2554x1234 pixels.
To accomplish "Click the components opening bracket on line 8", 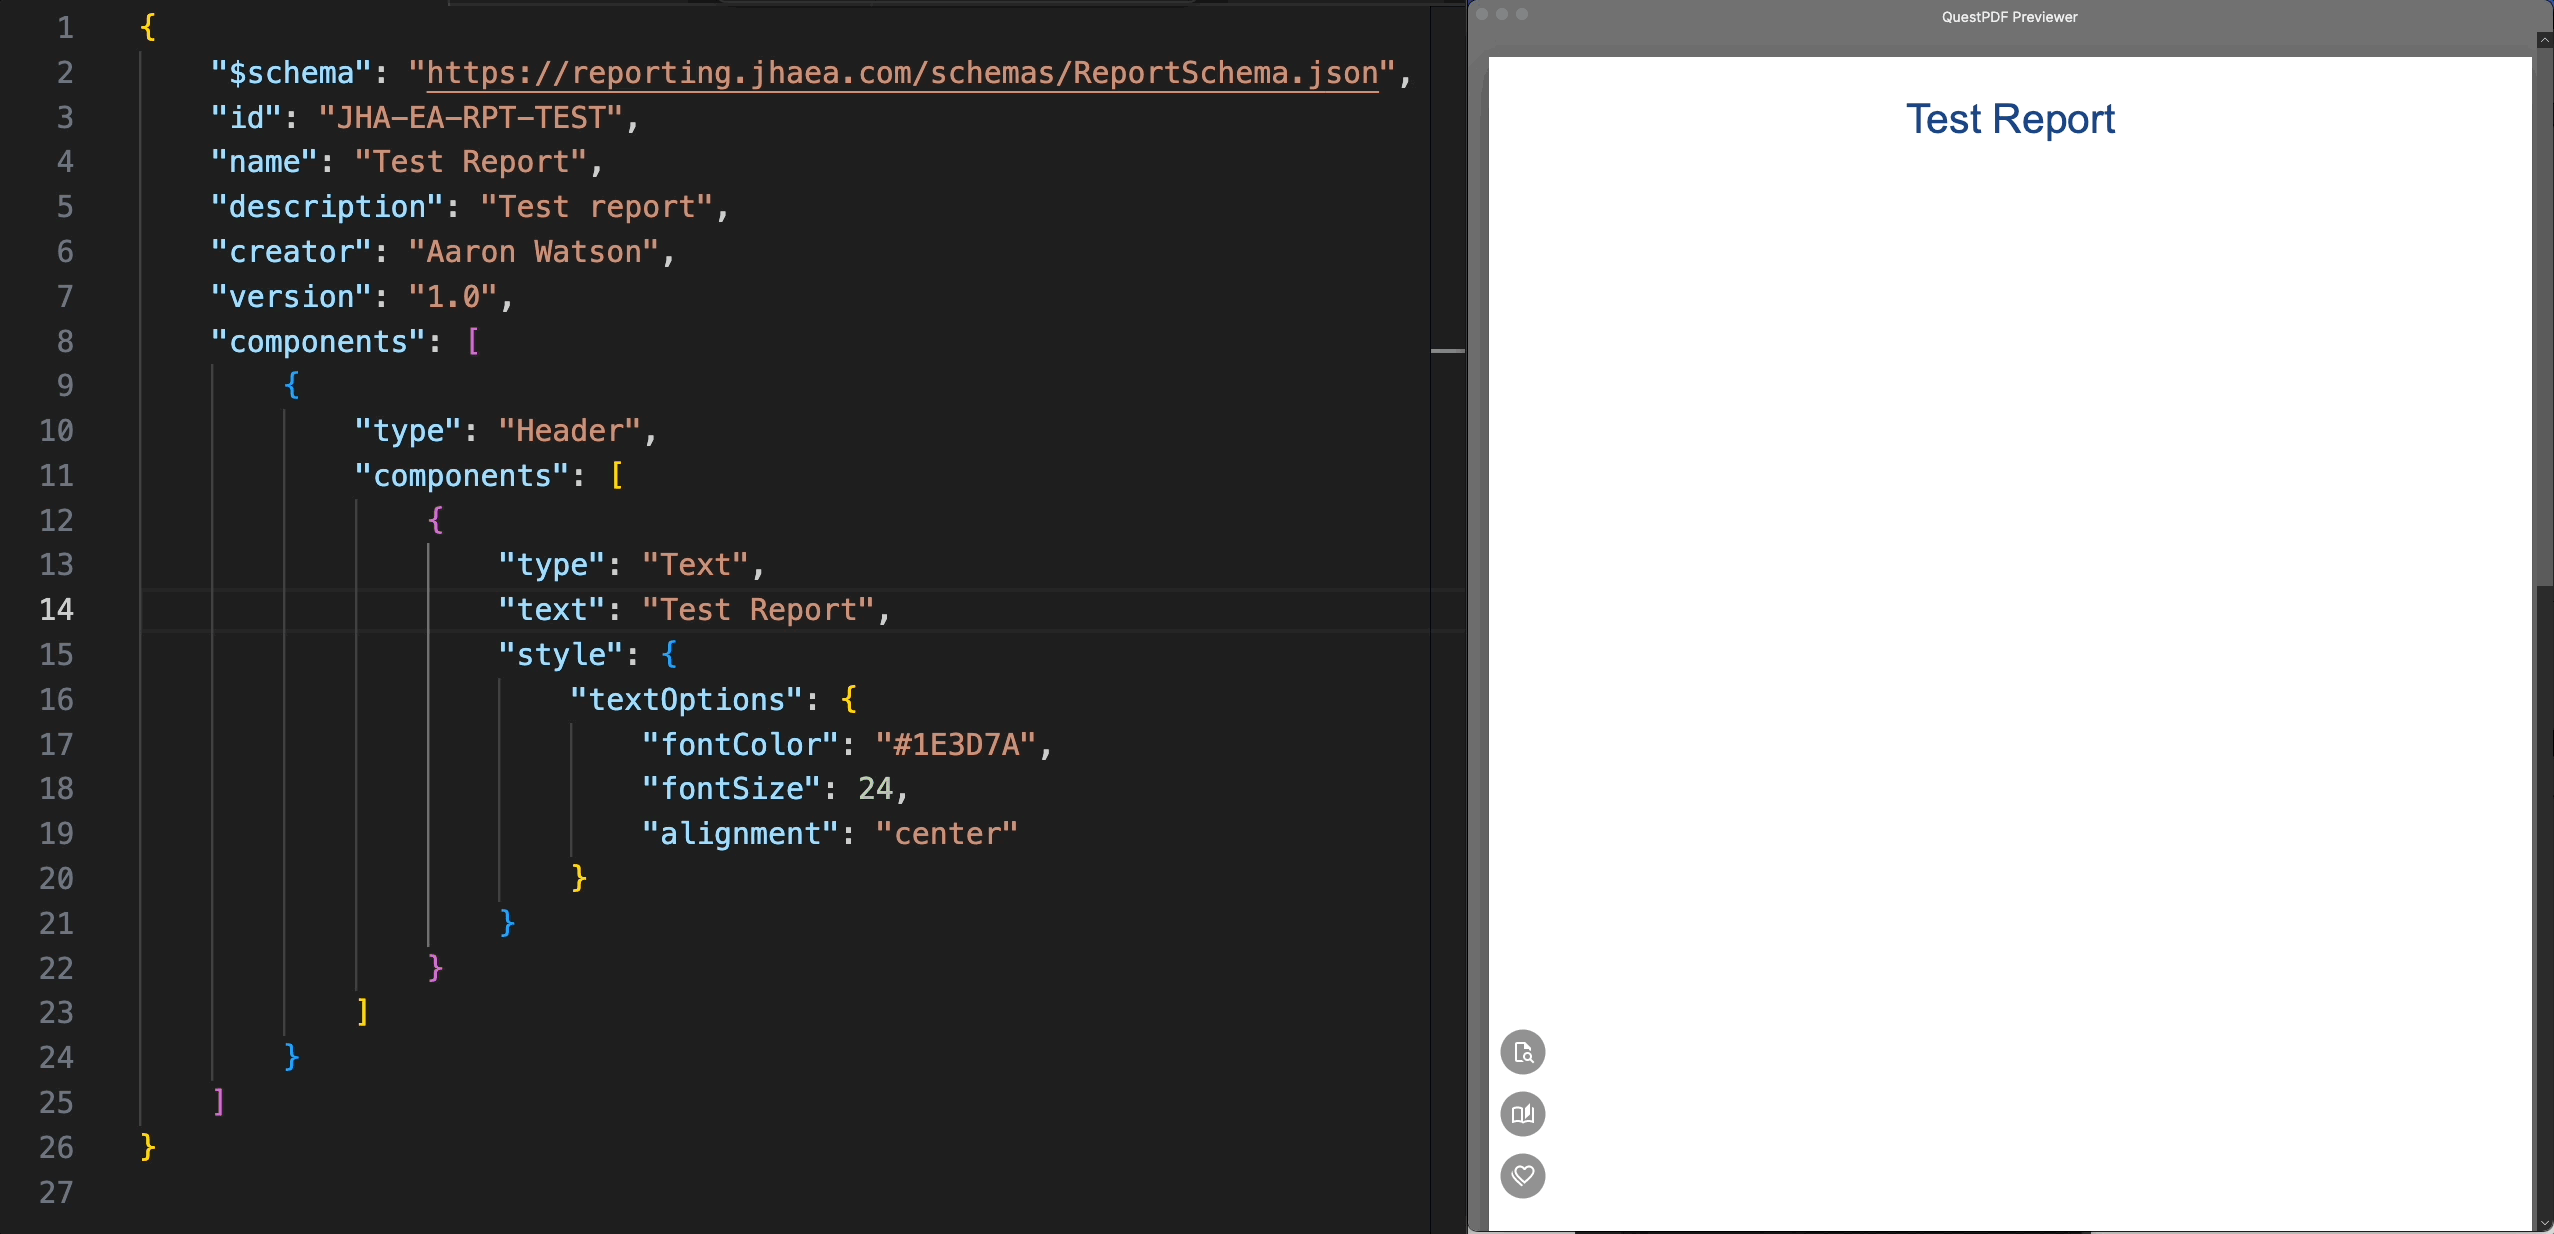I will click(x=473, y=341).
